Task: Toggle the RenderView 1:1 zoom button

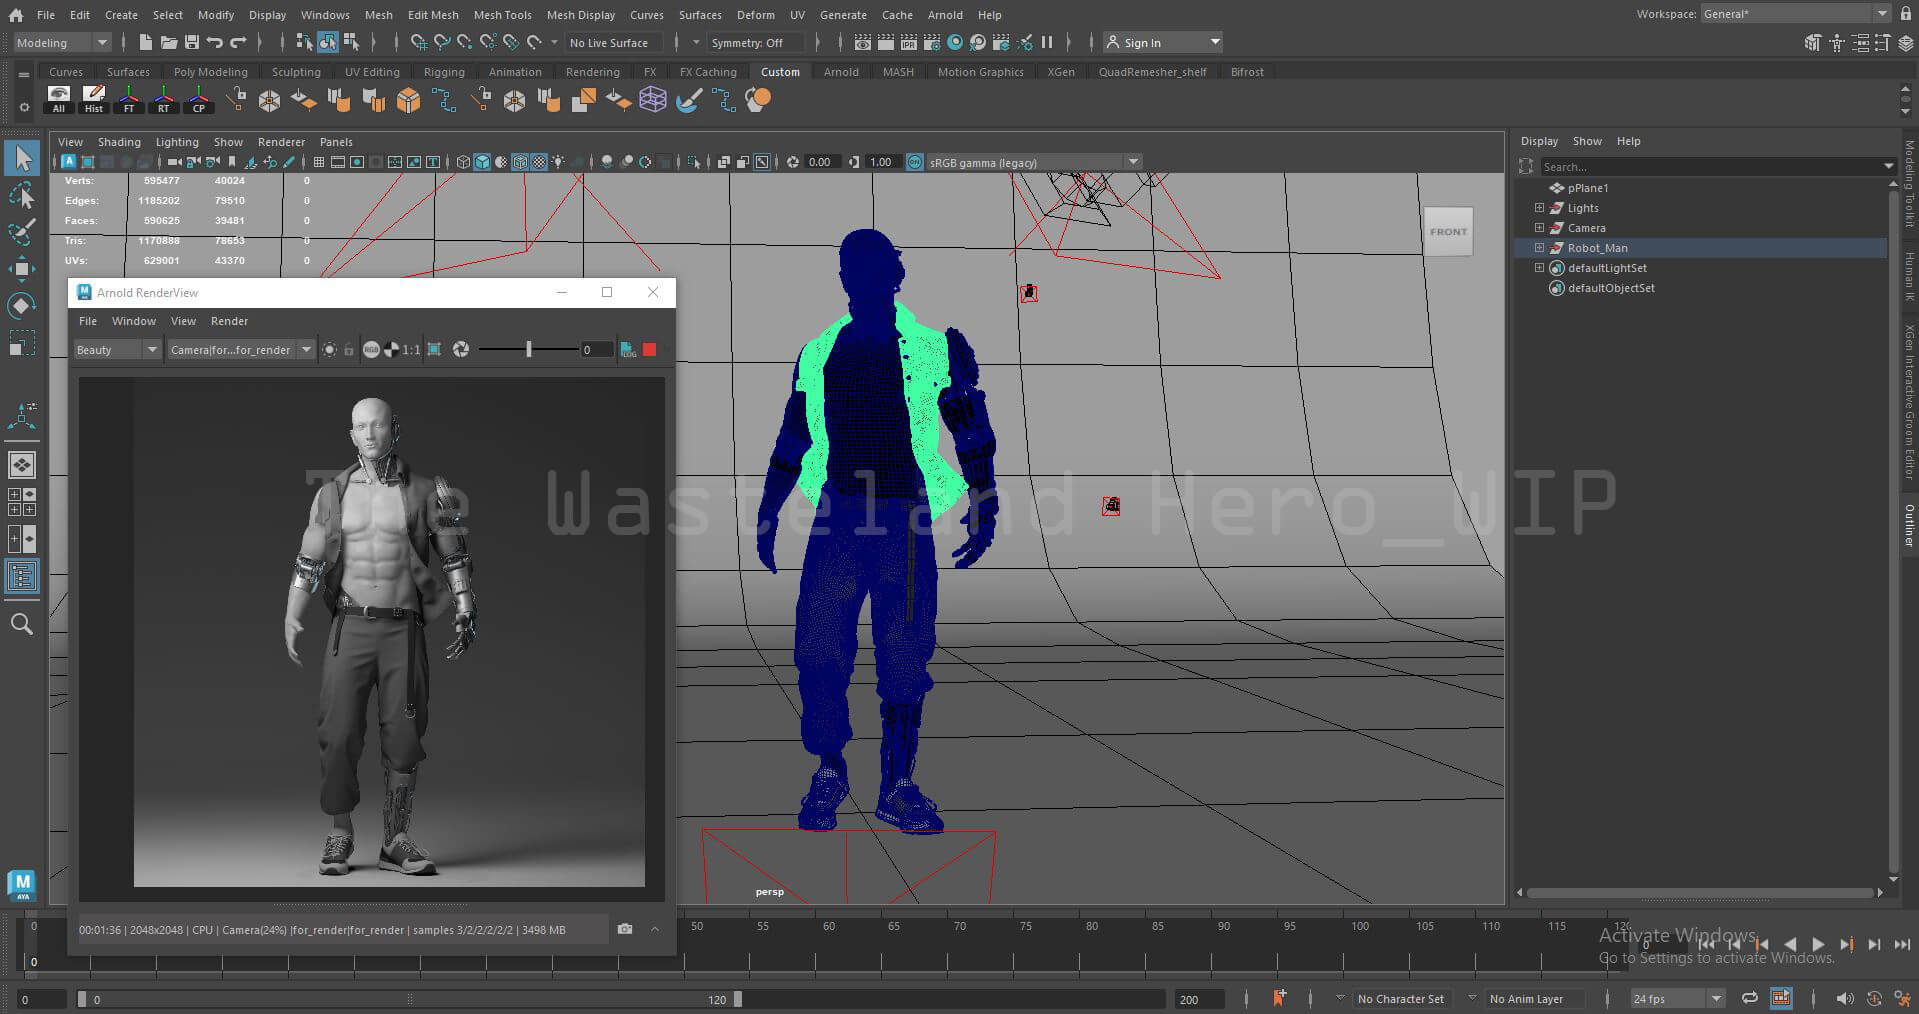Action: pyautogui.click(x=411, y=349)
